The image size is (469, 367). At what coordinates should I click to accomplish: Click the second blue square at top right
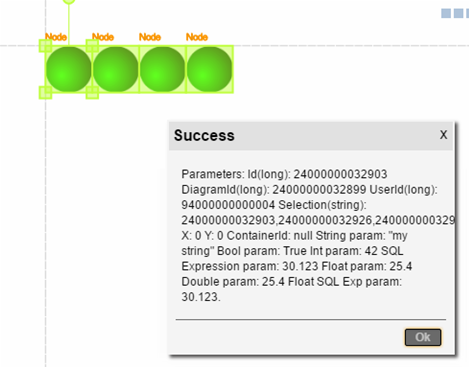[x=458, y=13]
